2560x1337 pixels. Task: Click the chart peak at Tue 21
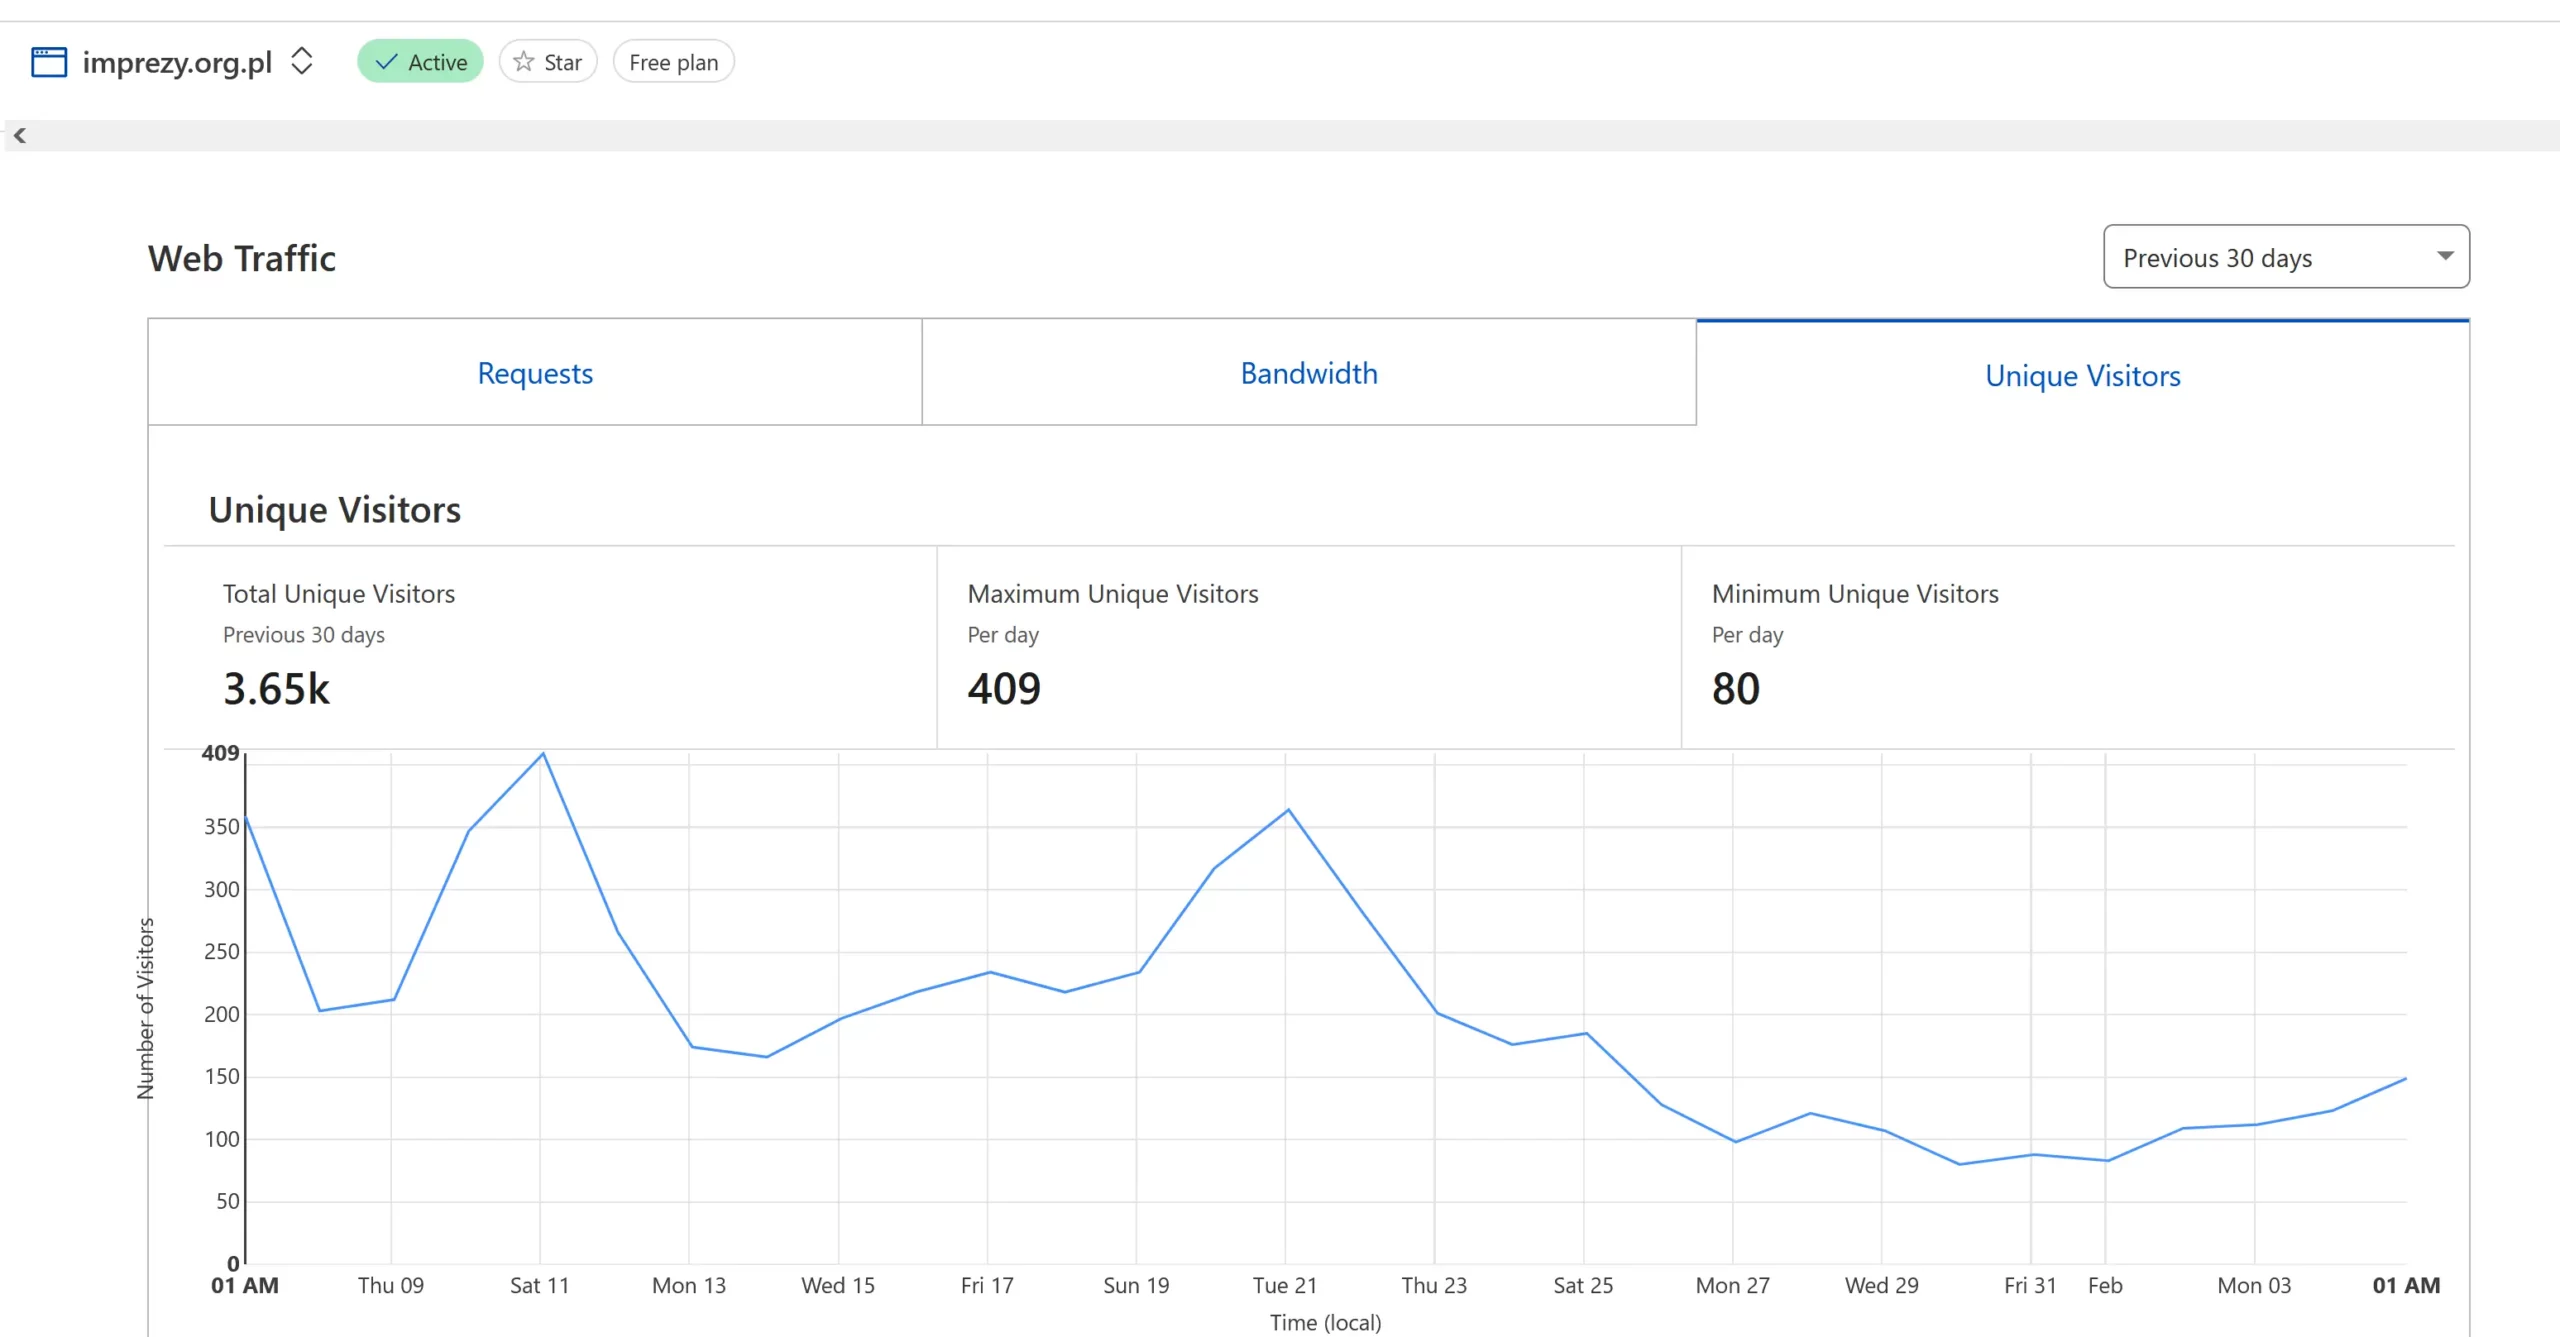pos(1288,810)
